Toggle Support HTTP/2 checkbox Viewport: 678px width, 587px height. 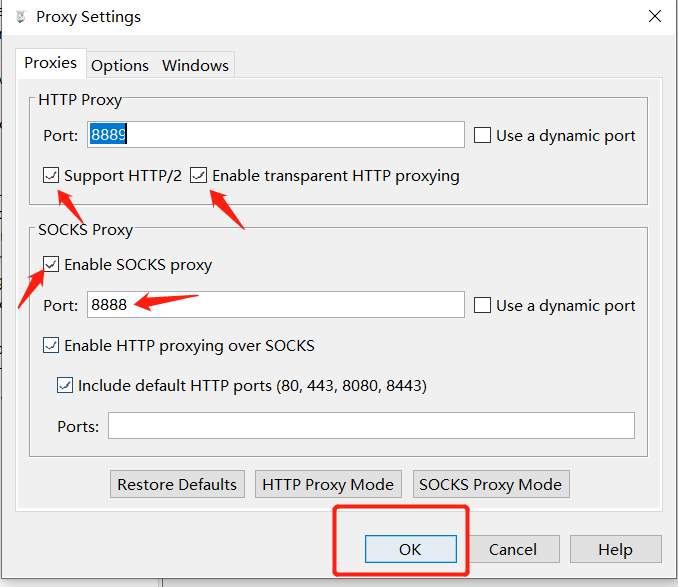[x=51, y=175]
